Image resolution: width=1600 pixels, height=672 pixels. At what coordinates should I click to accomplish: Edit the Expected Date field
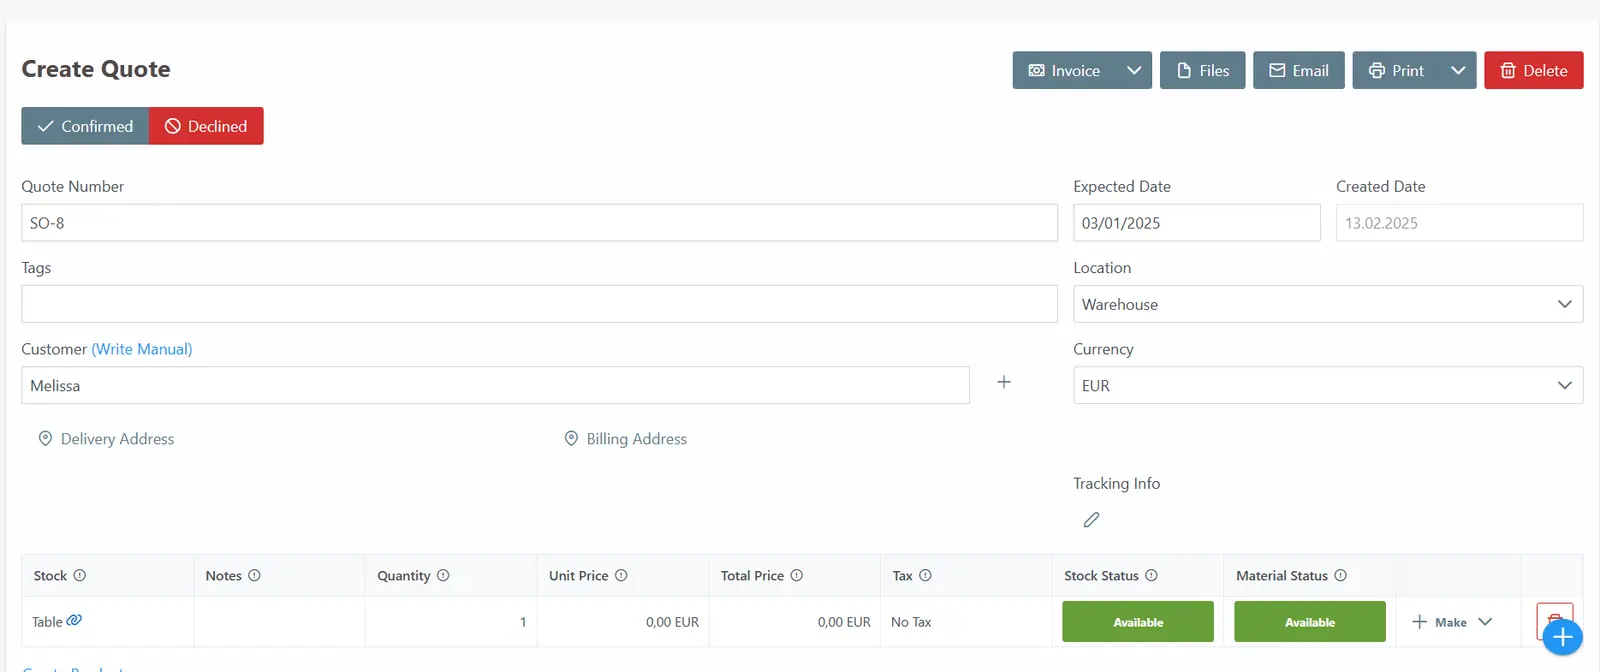pyautogui.click(x=1196, y=223)
